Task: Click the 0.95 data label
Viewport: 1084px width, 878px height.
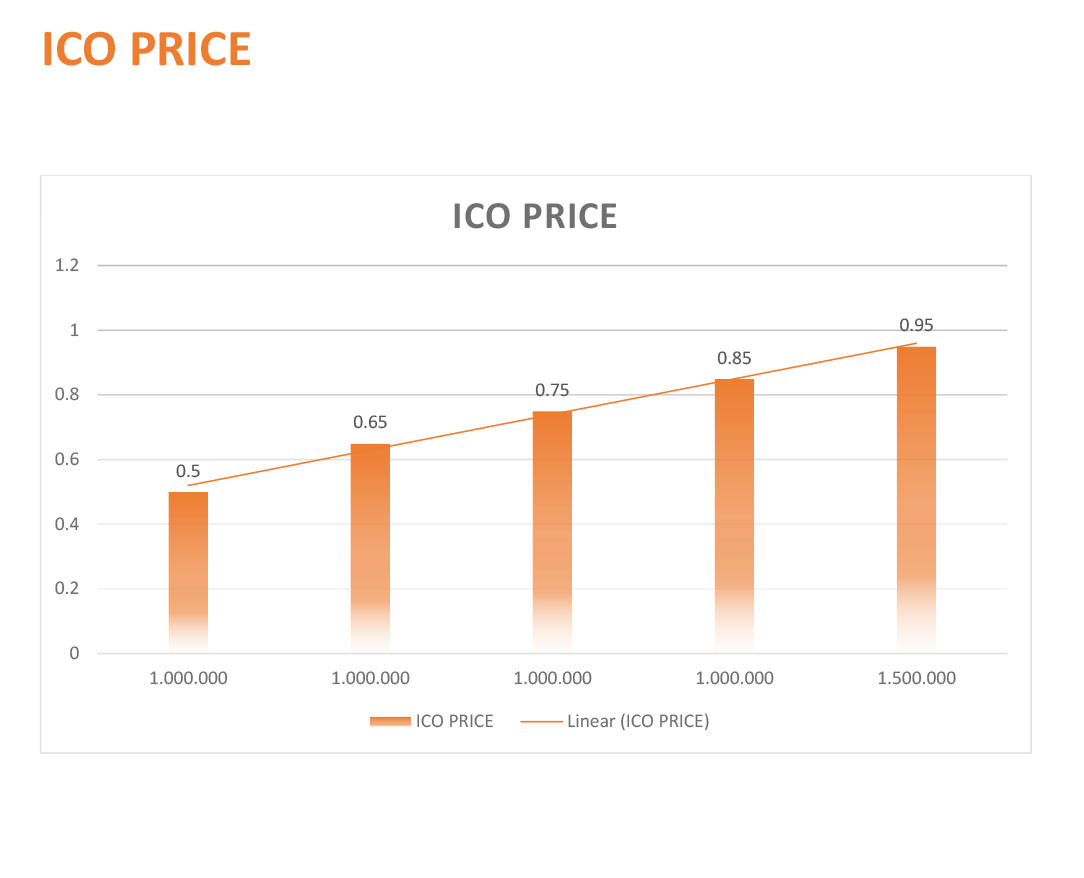Action: (x=916, y=325)
